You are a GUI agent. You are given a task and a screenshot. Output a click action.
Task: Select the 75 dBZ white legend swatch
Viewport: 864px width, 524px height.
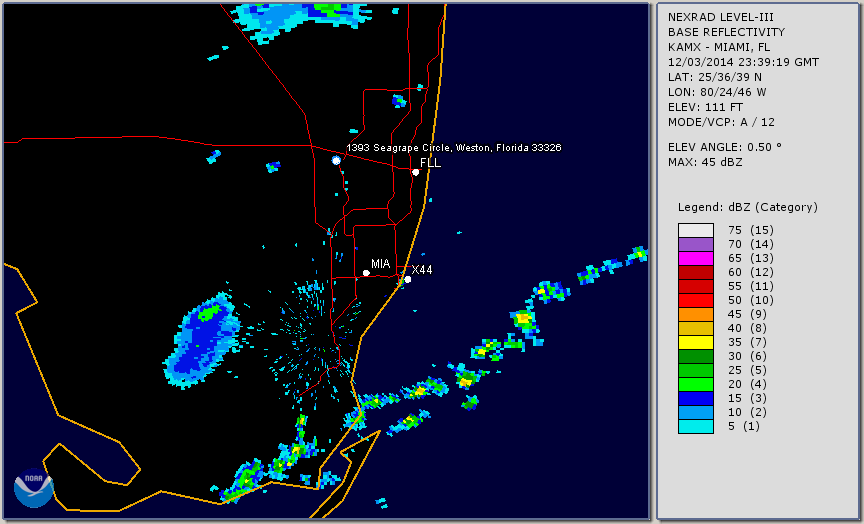(x=696, y=230)
